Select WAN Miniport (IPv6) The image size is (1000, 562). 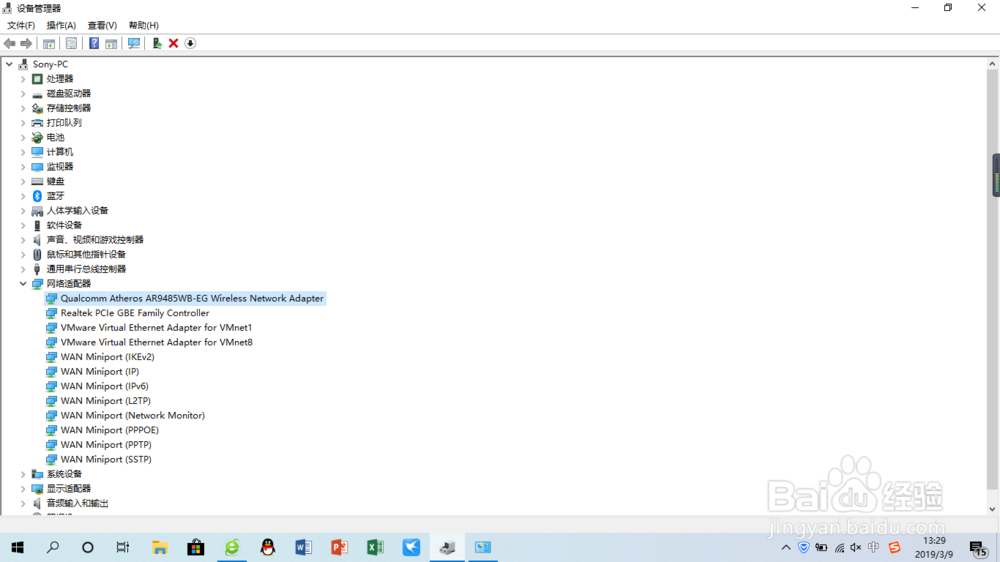(x=105, y=387)
